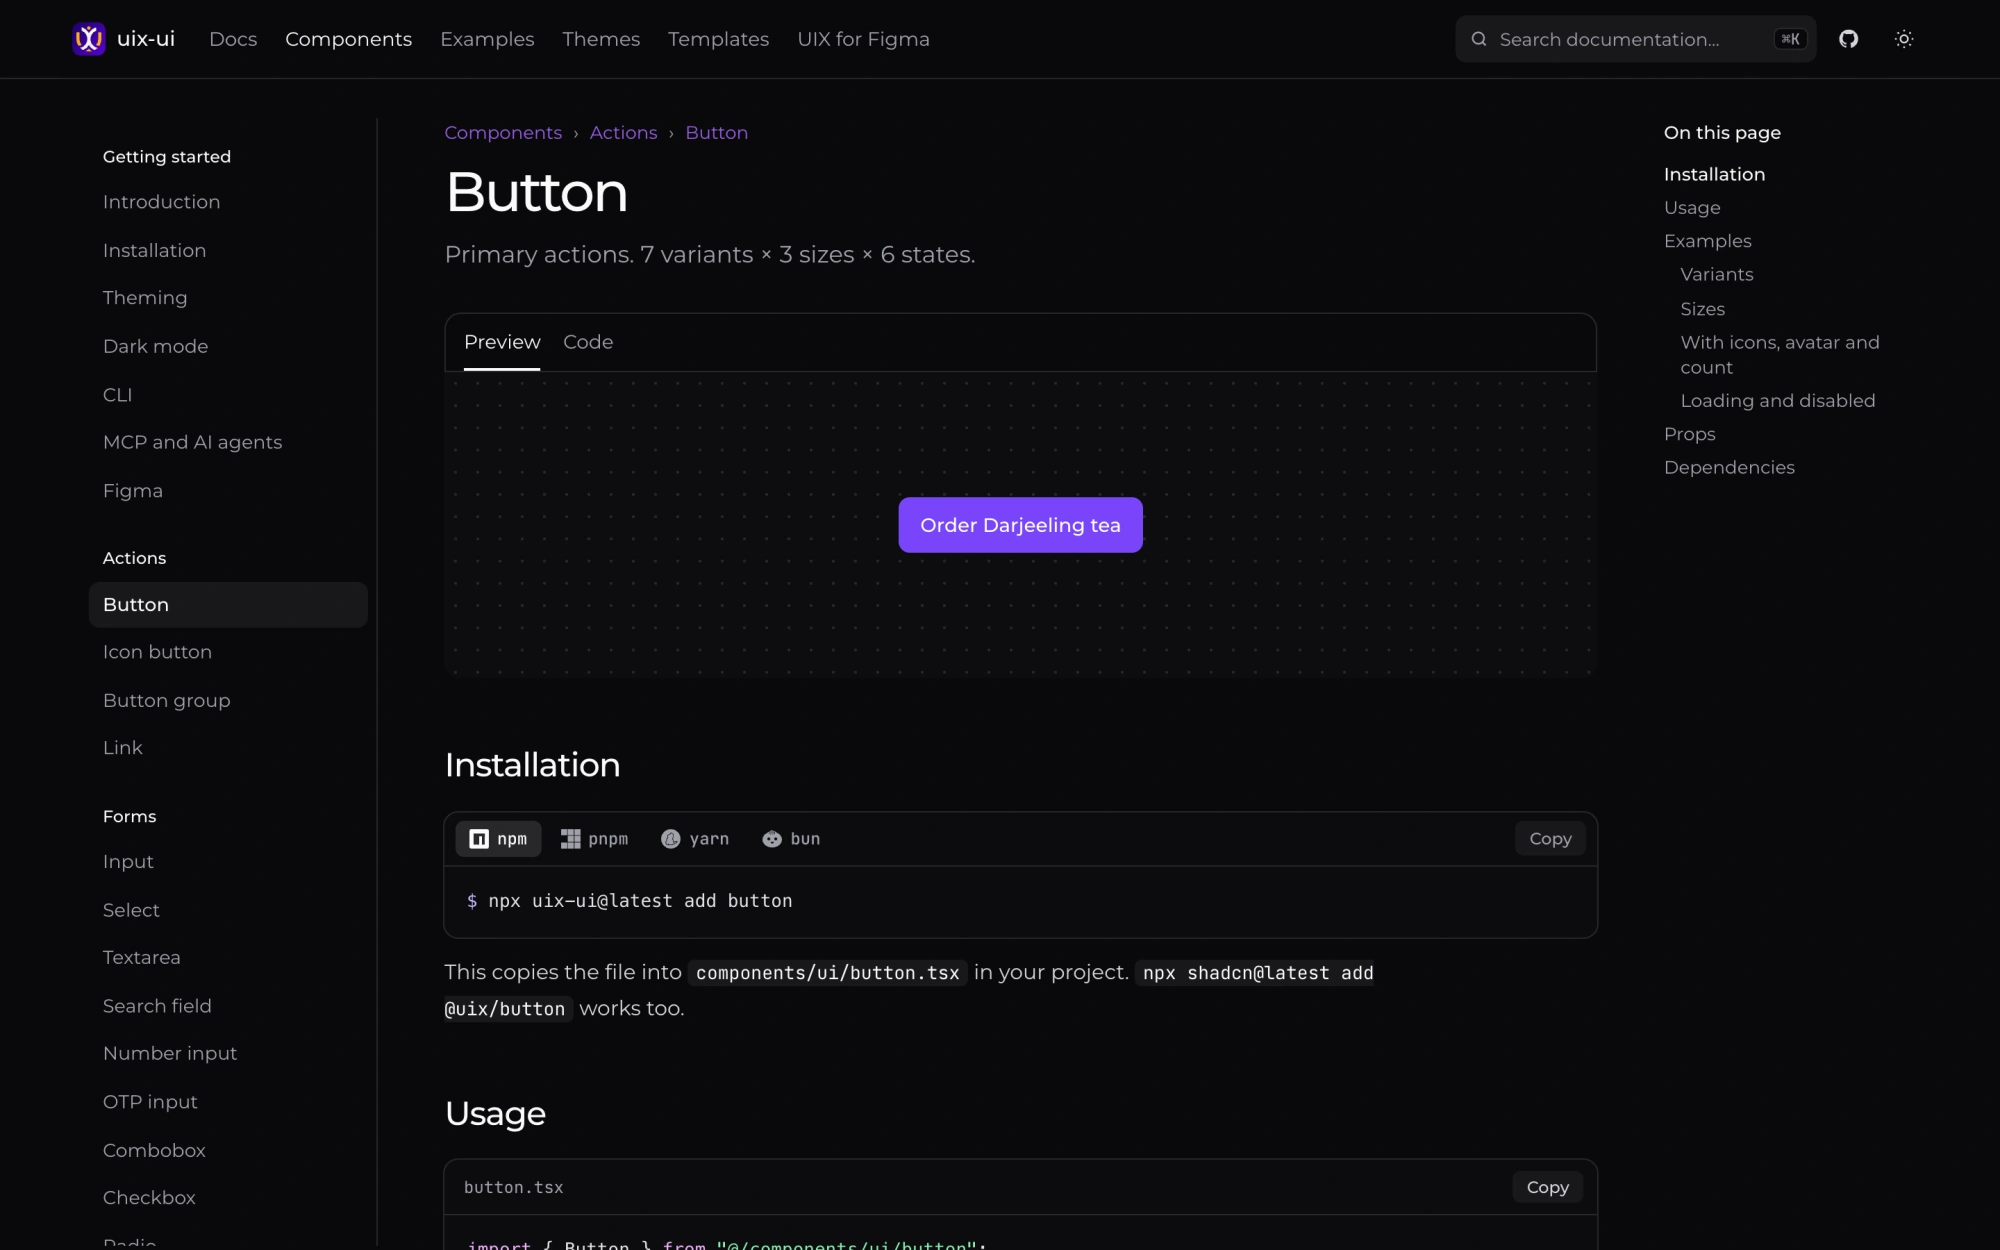Open Figma sidebar page
The image size is (2000, 1250).
click(132, 491)
